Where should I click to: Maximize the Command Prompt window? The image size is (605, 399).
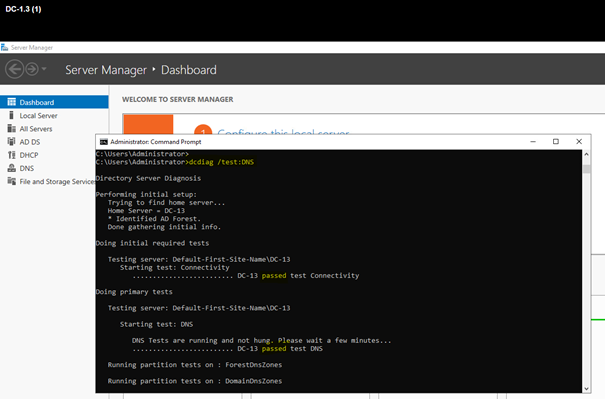pyautogui.click(x=556, y=142)
